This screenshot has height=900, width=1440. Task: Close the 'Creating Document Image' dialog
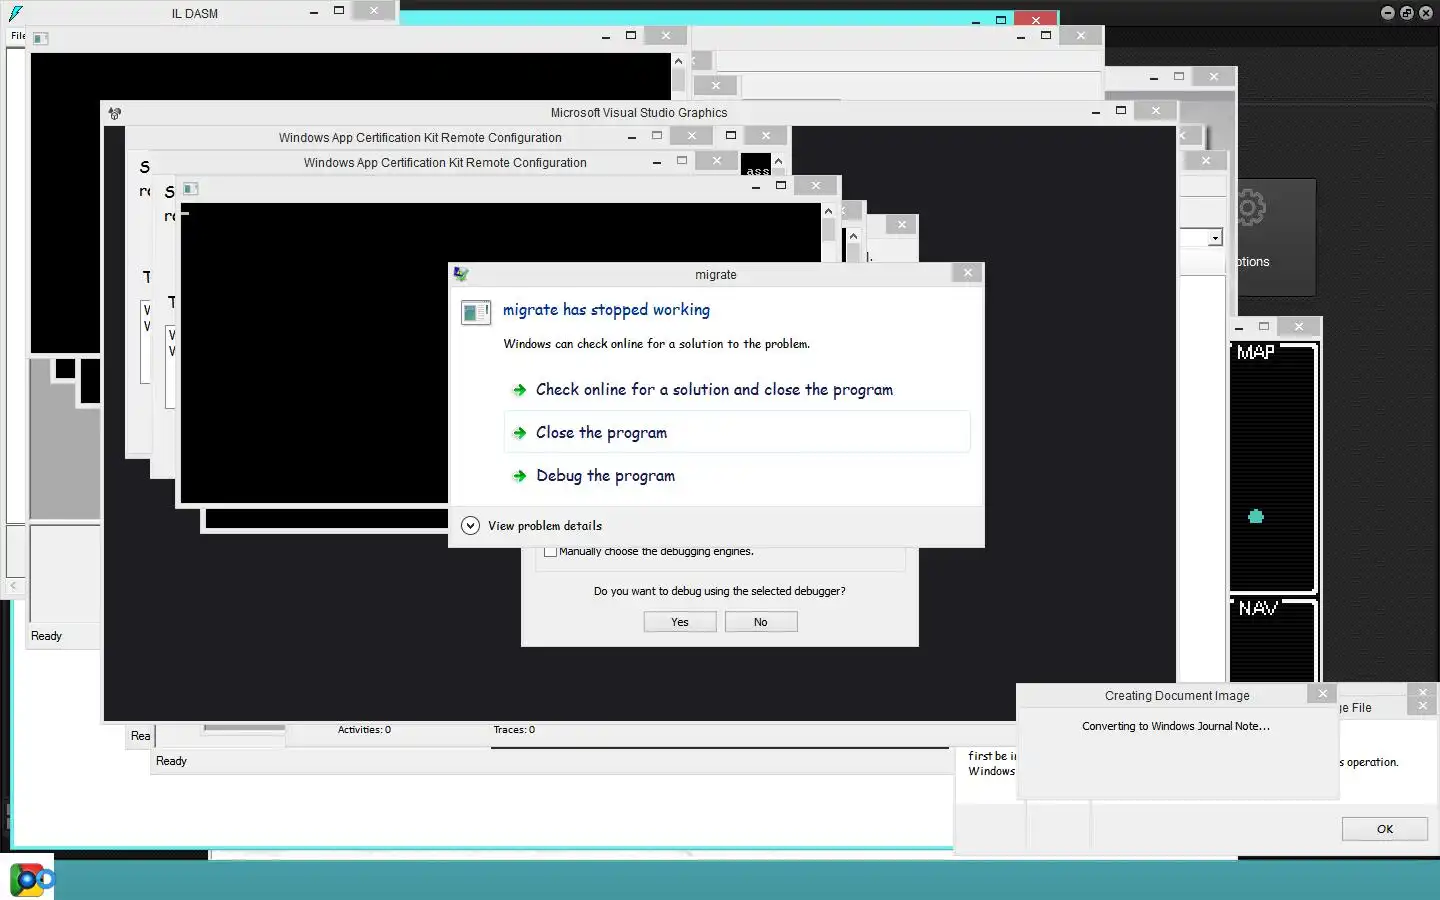point(1322,694)
